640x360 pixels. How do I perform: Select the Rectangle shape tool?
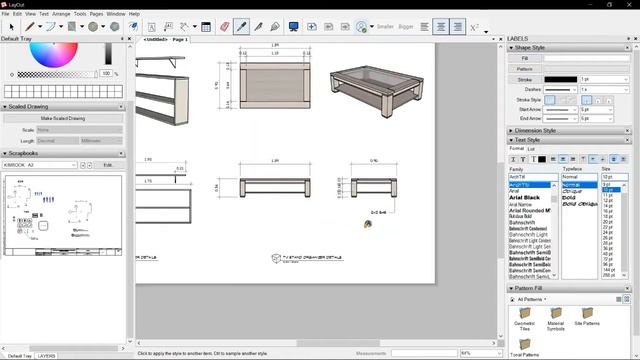pyautogui.click(x=72, y=27)
